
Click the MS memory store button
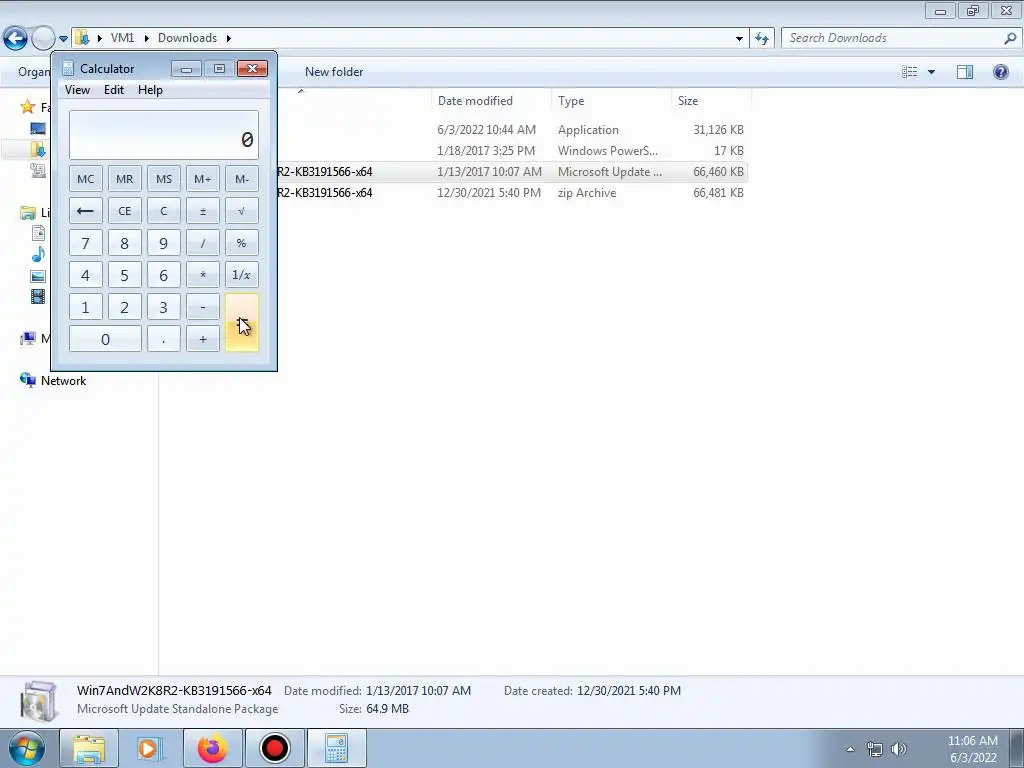(164, 179)
